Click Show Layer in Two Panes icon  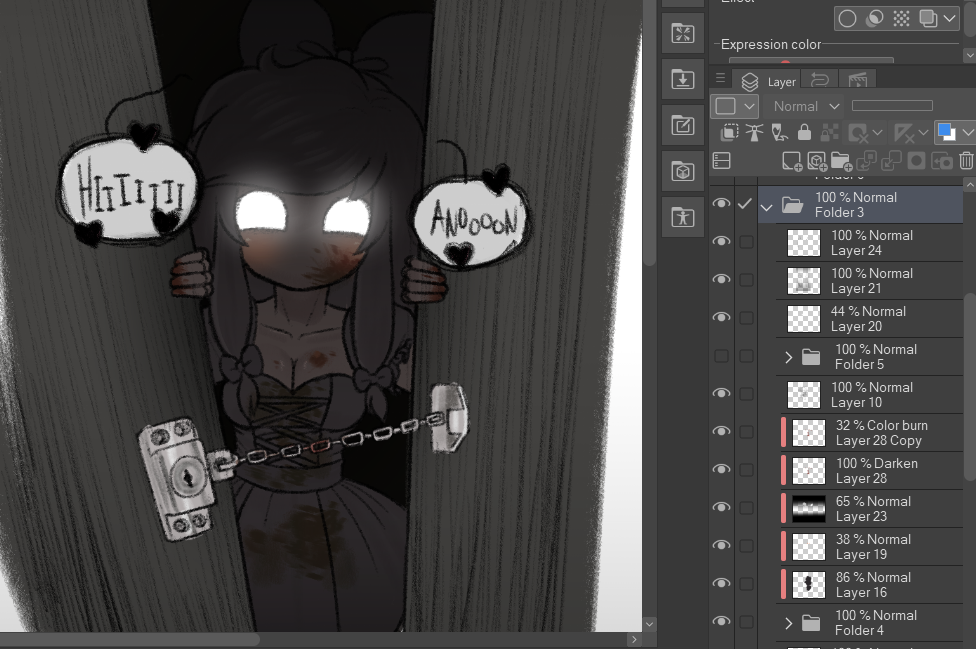721,161
